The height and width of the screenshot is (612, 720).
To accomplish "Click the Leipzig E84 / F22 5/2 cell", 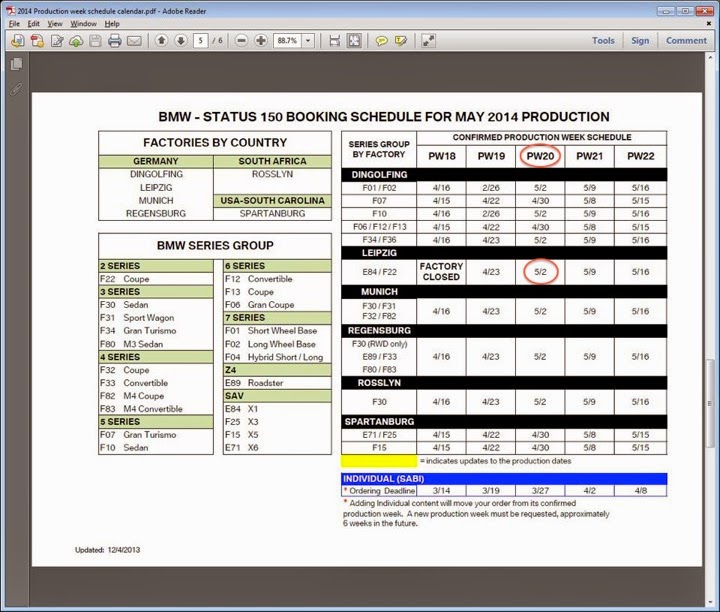I will click(x=540, y=272).
